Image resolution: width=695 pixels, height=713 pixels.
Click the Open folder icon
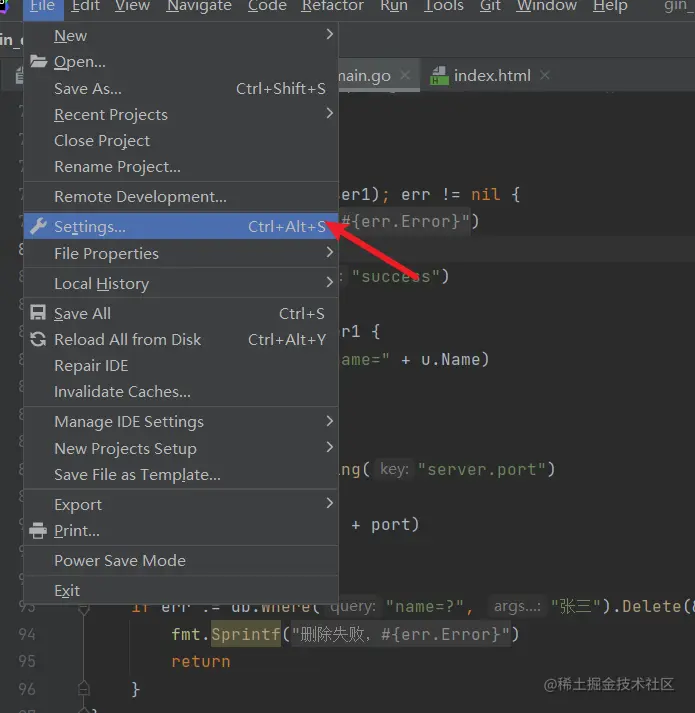point(39,61)
